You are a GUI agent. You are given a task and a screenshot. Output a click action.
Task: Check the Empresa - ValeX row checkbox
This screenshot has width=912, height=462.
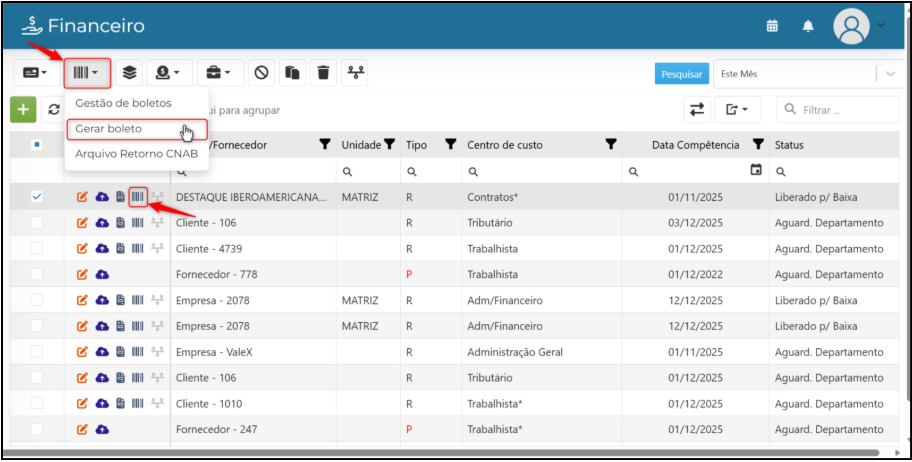pos(37,351)
